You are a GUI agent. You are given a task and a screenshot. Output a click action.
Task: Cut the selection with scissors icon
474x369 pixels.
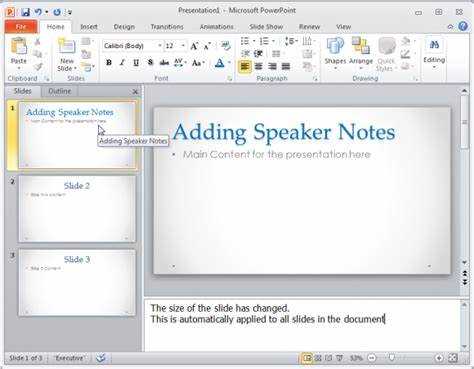click(x=38, y=42)
